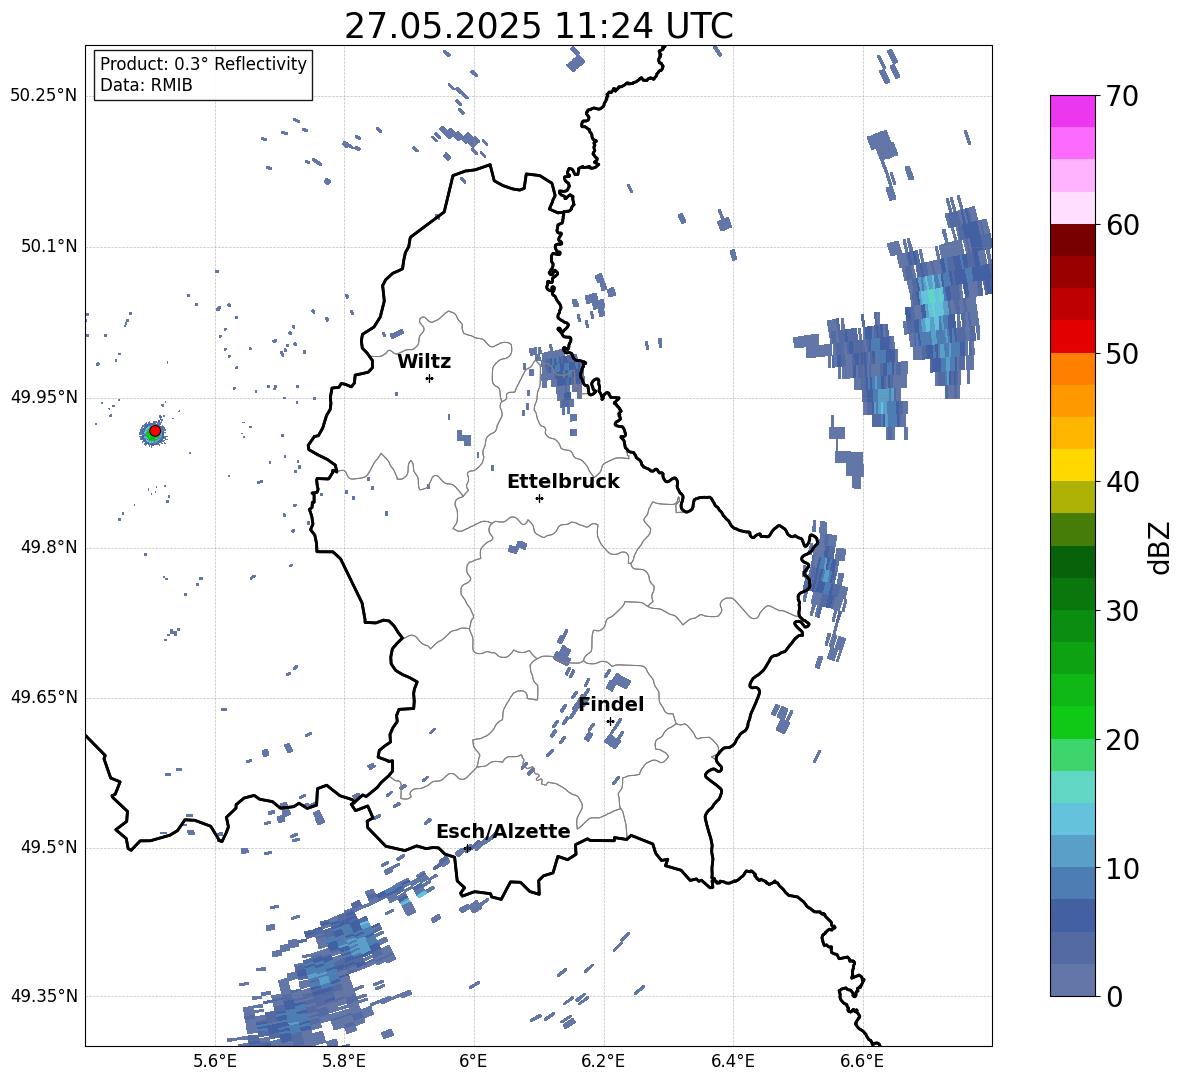This screenshot has height=1081, width=1184.
Task: Pick the bright green swatch at 20 dBZ
Action: tap(1072, 722)
